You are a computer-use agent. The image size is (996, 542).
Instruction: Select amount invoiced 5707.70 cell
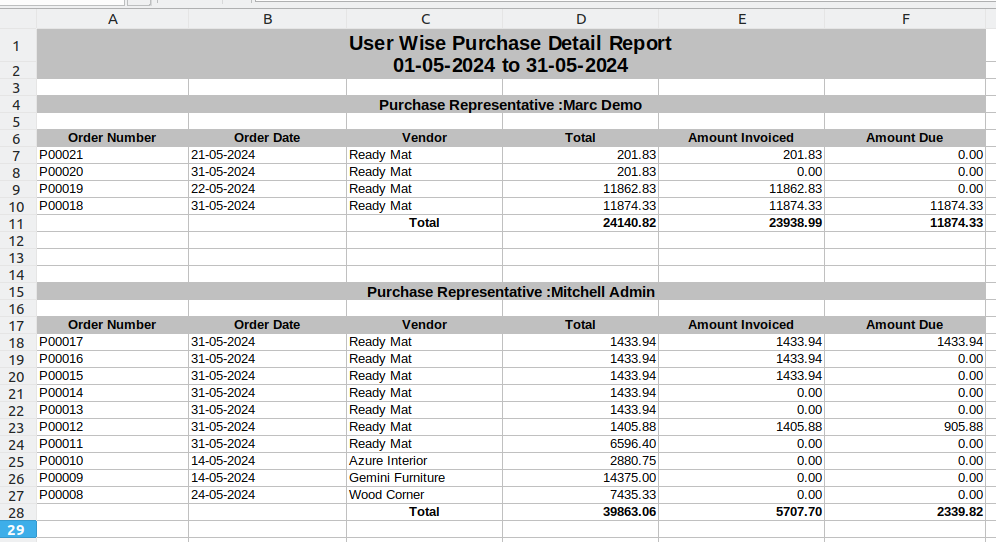(740, 512)
